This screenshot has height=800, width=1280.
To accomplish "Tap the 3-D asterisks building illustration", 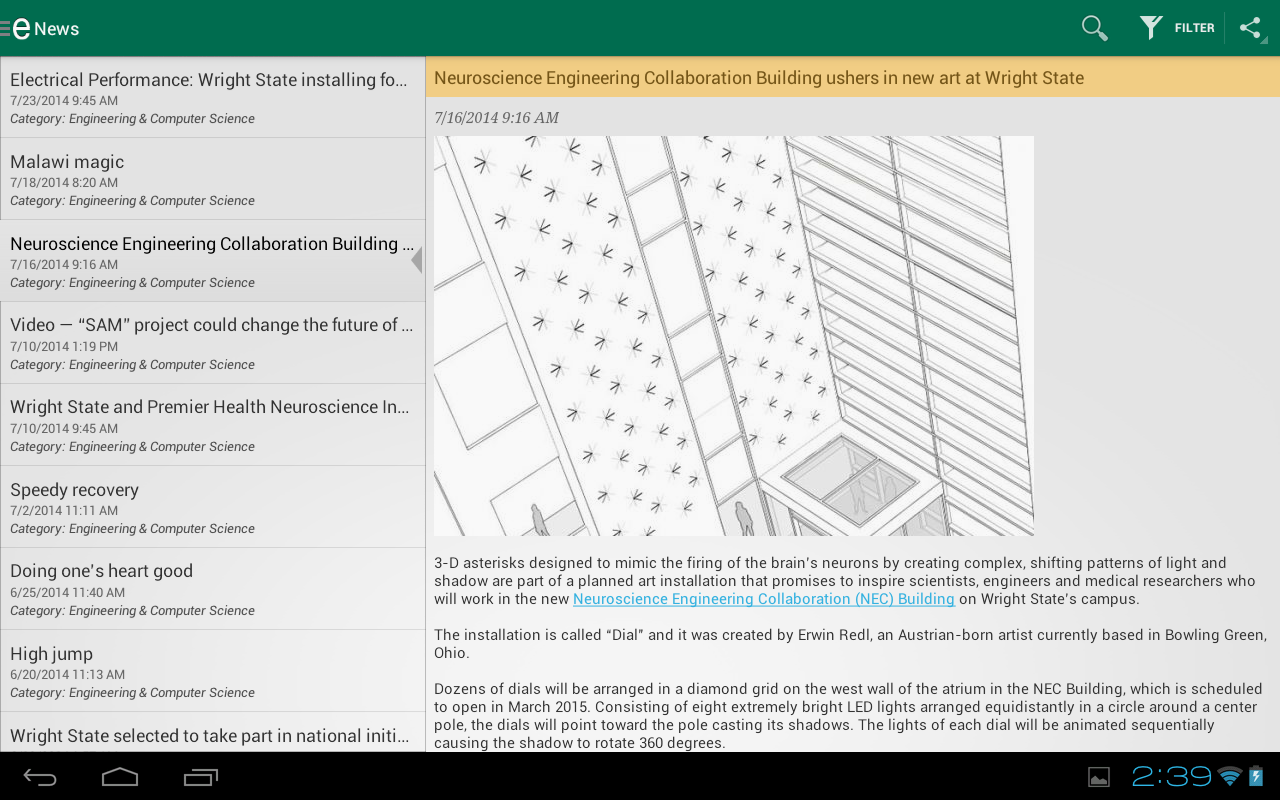I will click(x=734, y=336).
